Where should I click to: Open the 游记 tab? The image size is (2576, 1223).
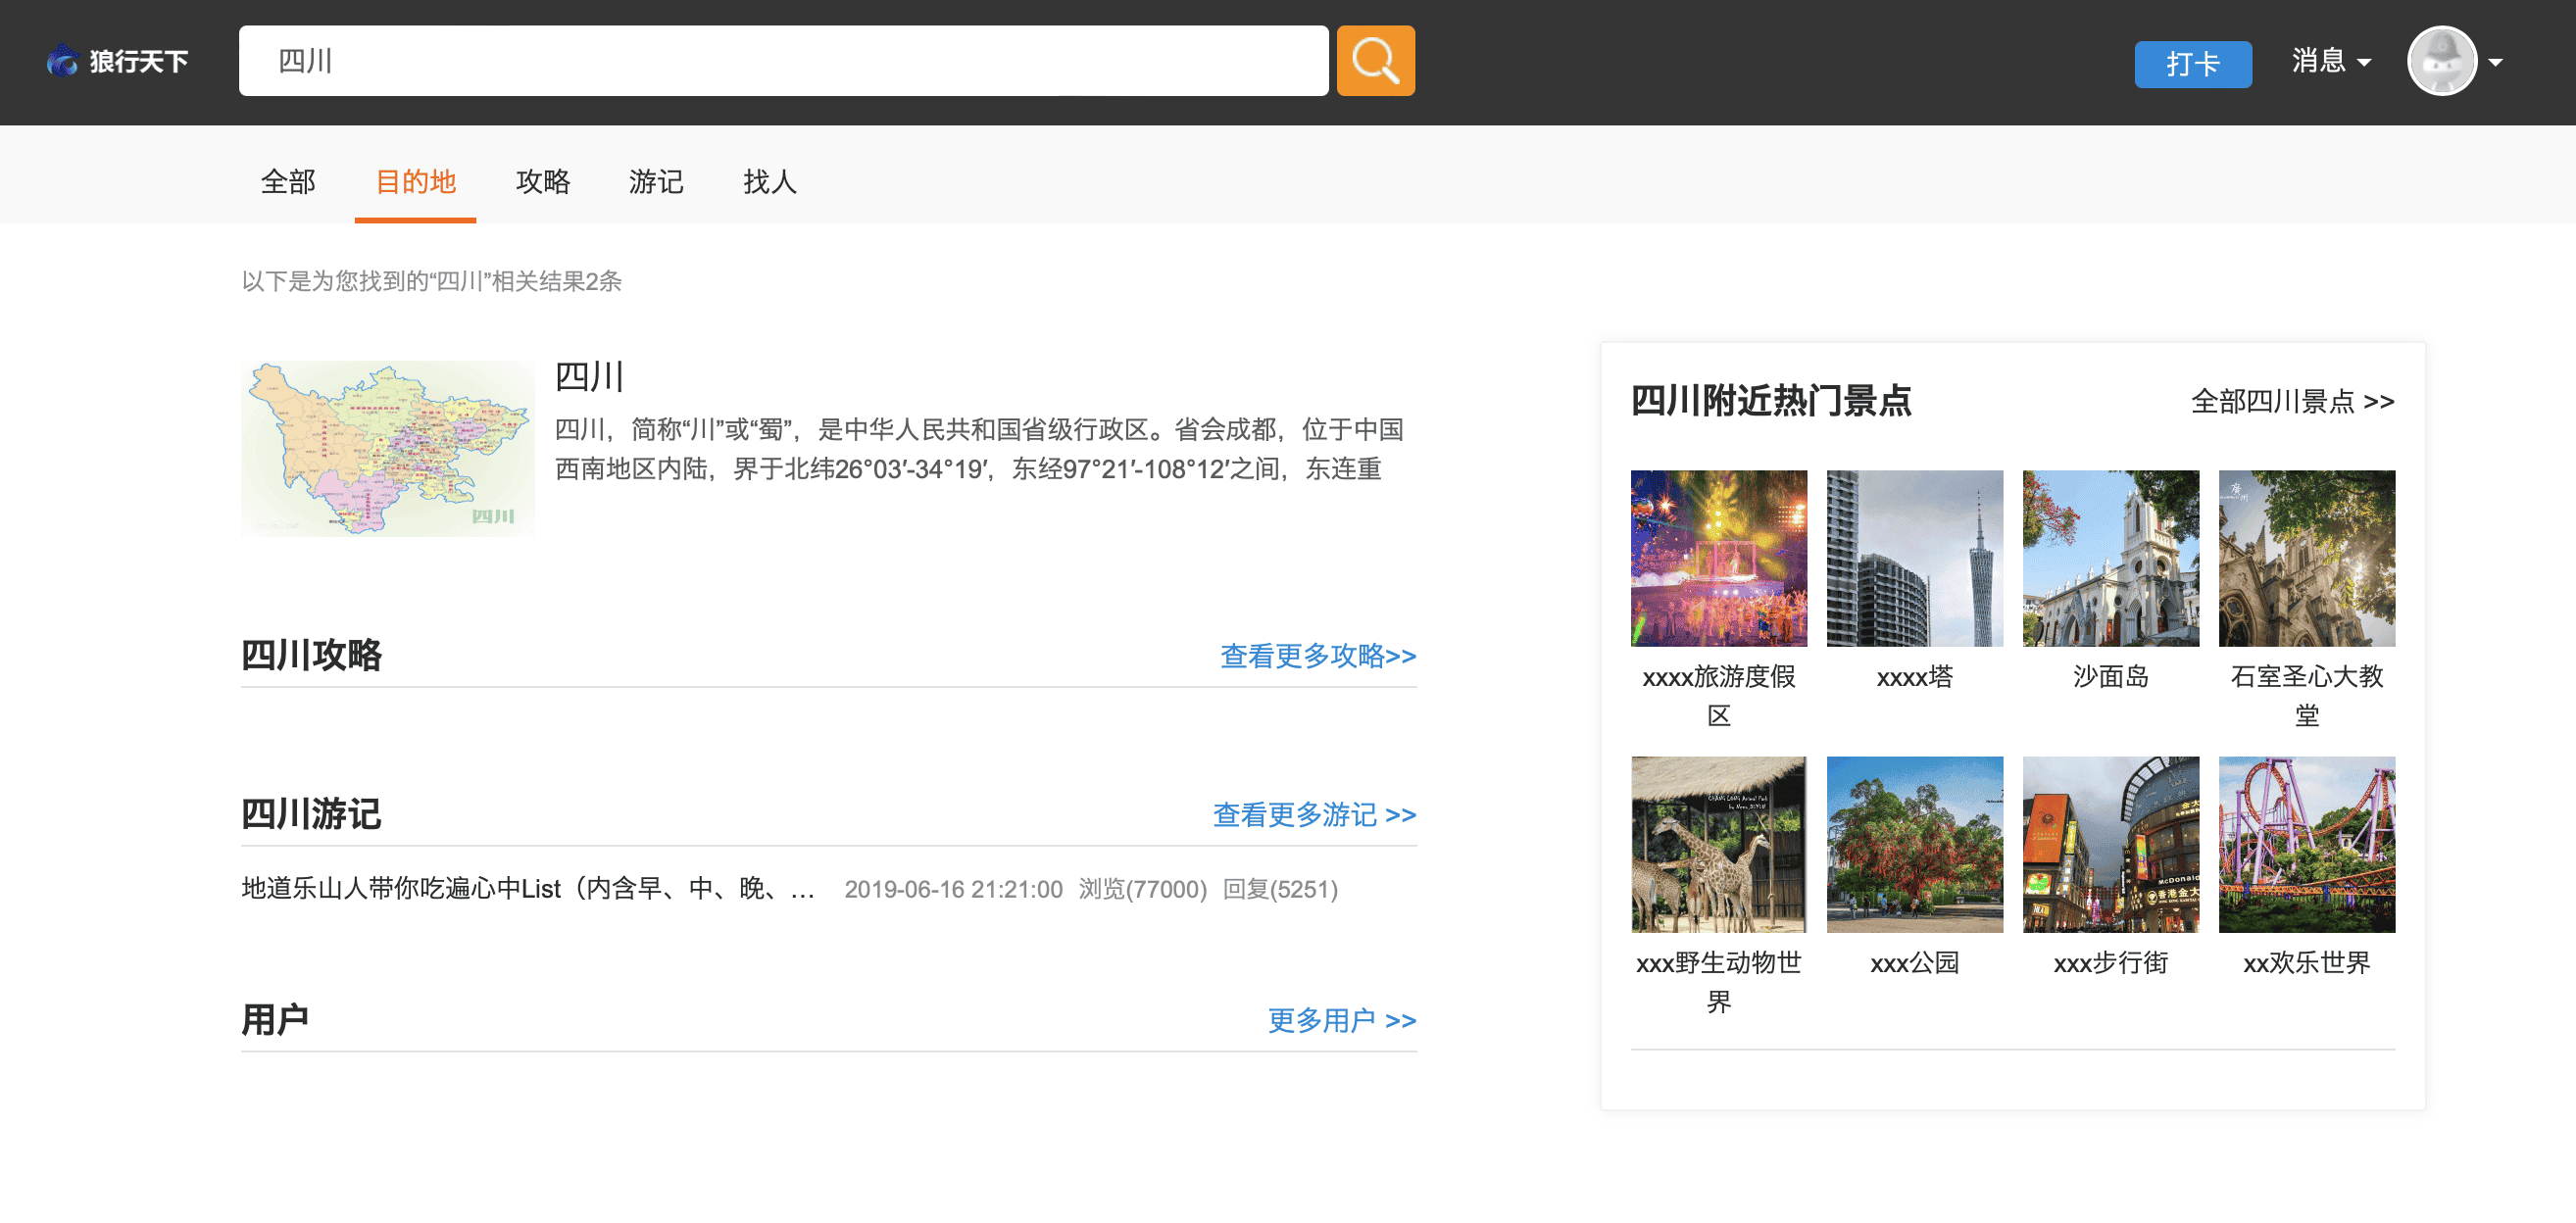(x=656, y=181)
